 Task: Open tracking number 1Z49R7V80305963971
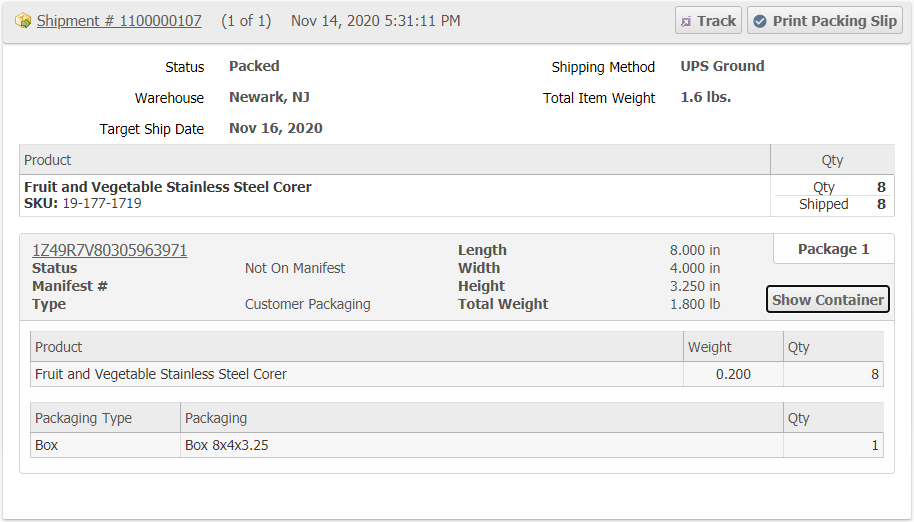click(x=110, y=250)
